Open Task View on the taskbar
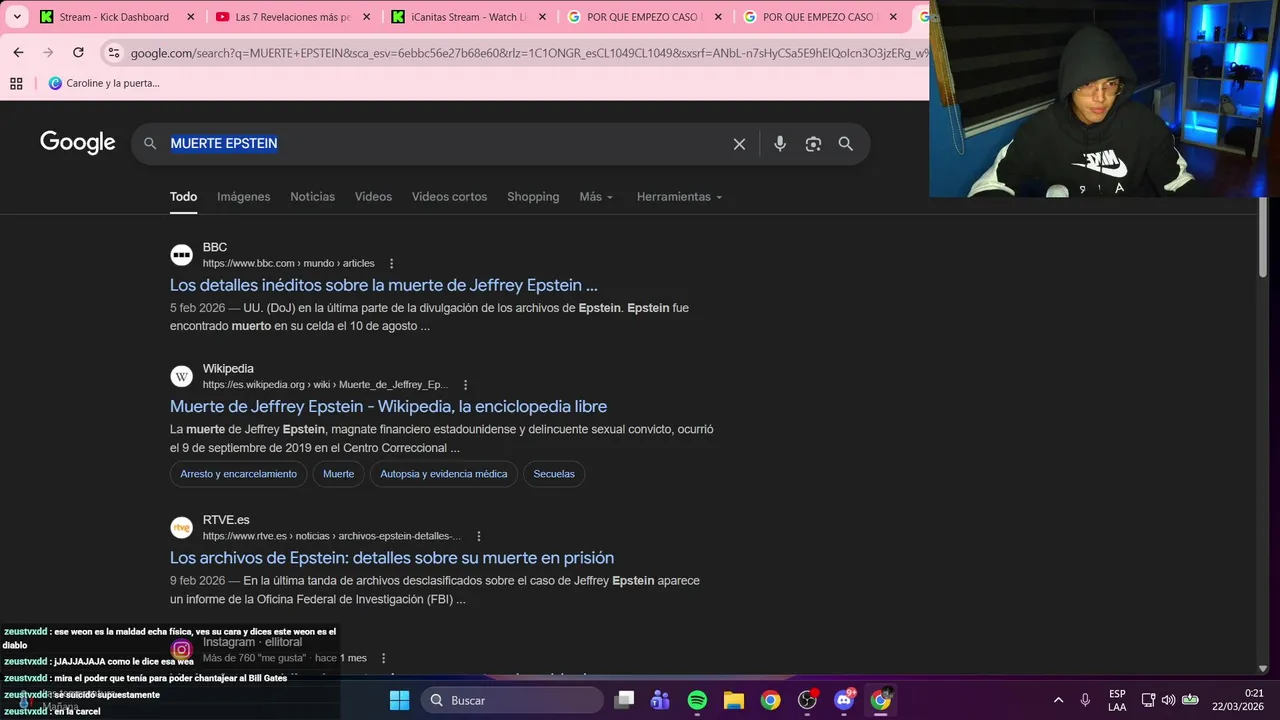 [x=624, y=700]
